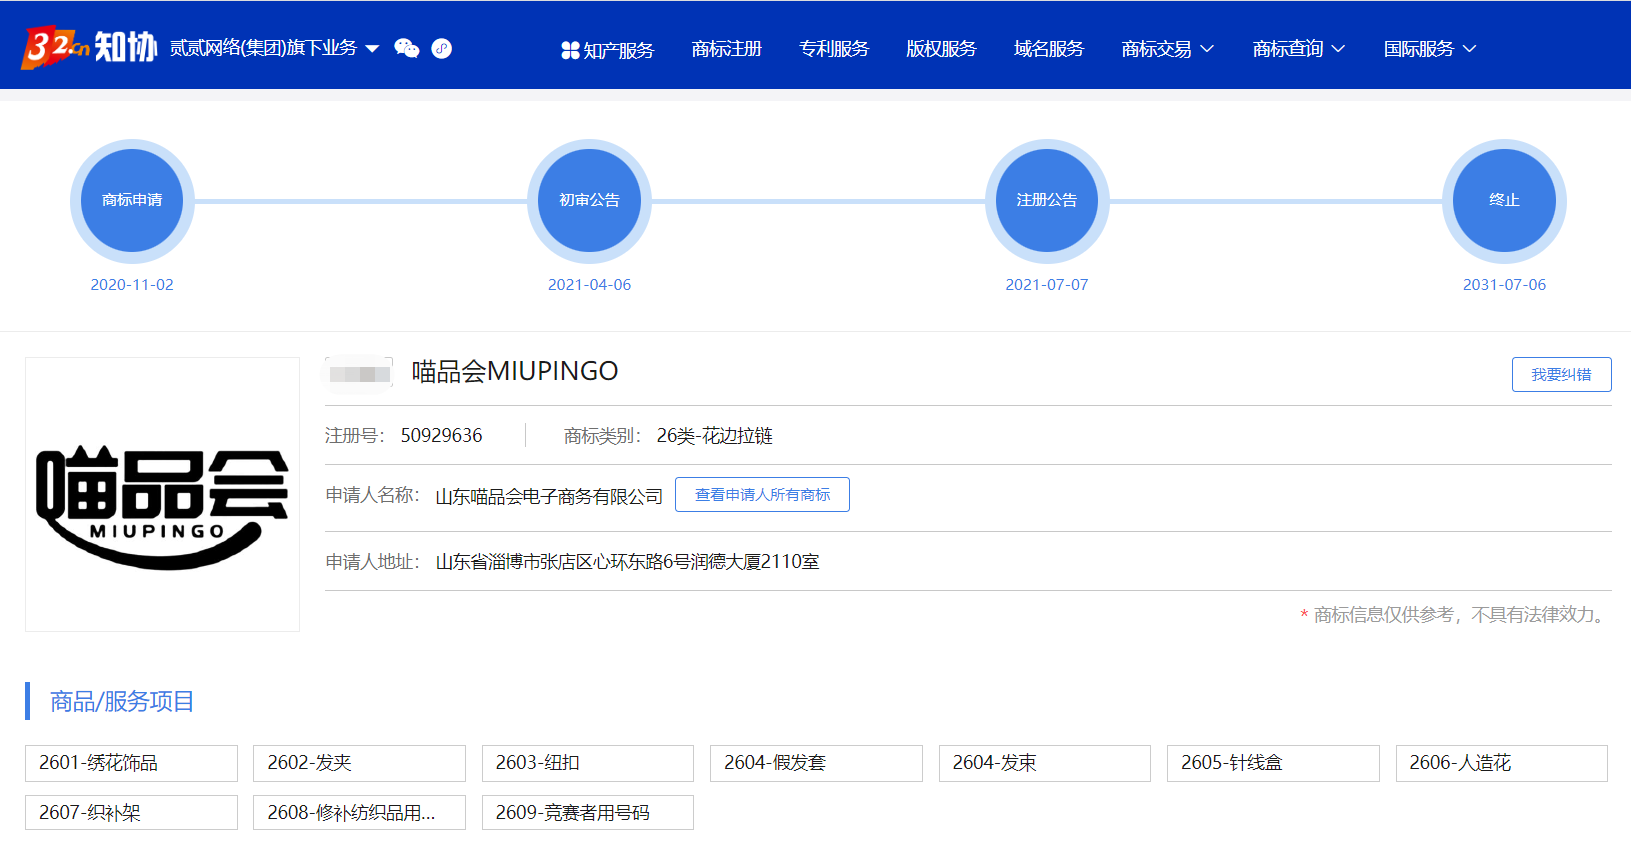Expand the 商标查询 menu chevron

coord(1338,49)
